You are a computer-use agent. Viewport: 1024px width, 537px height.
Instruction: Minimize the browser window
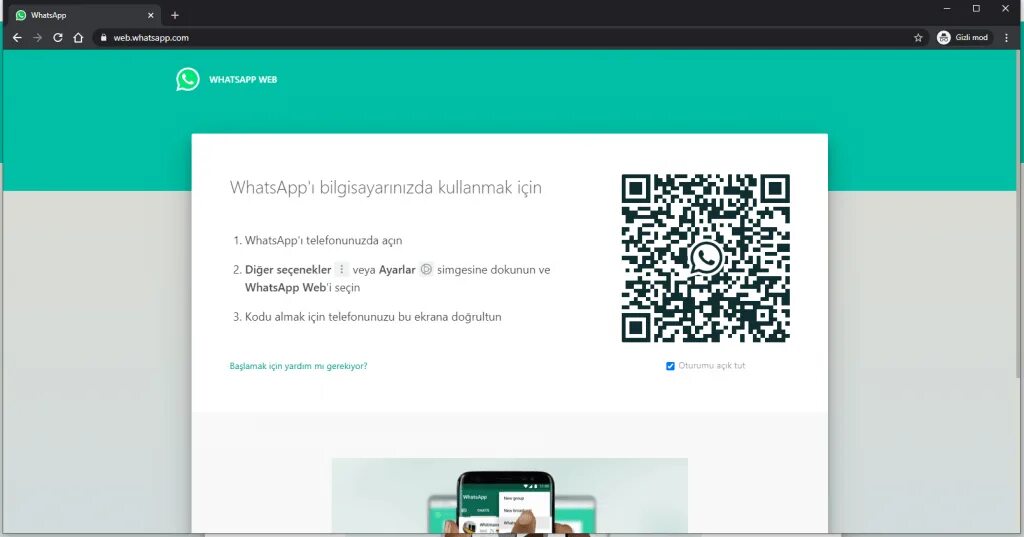tap(947, 8)
